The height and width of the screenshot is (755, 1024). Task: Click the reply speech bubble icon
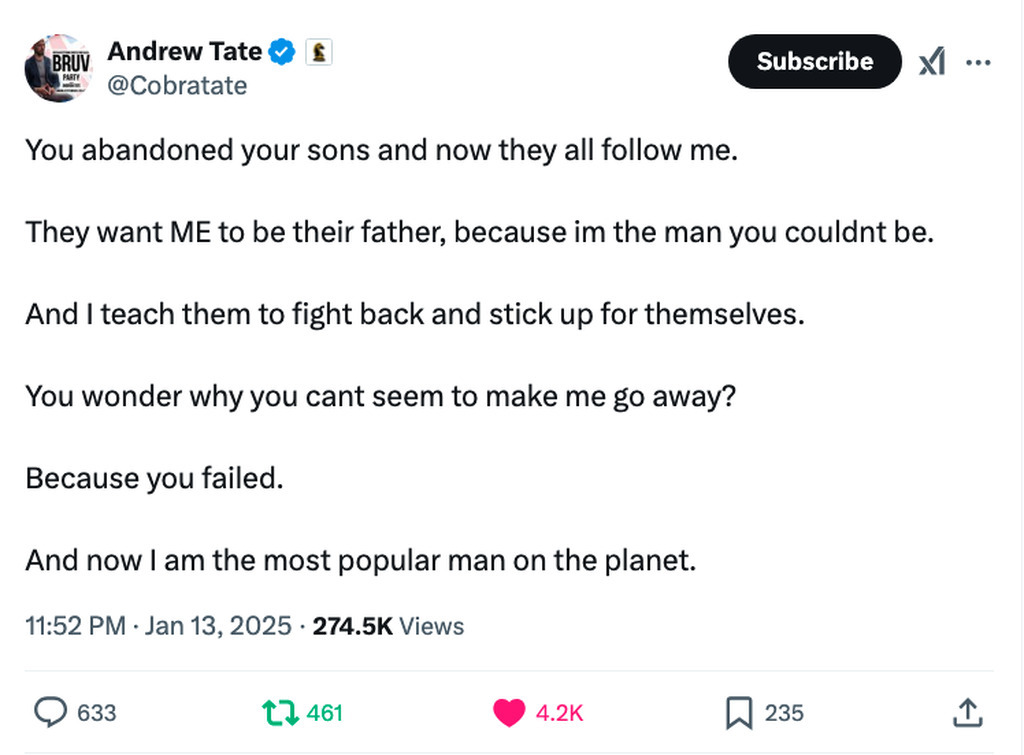click(x=50, y=712)
